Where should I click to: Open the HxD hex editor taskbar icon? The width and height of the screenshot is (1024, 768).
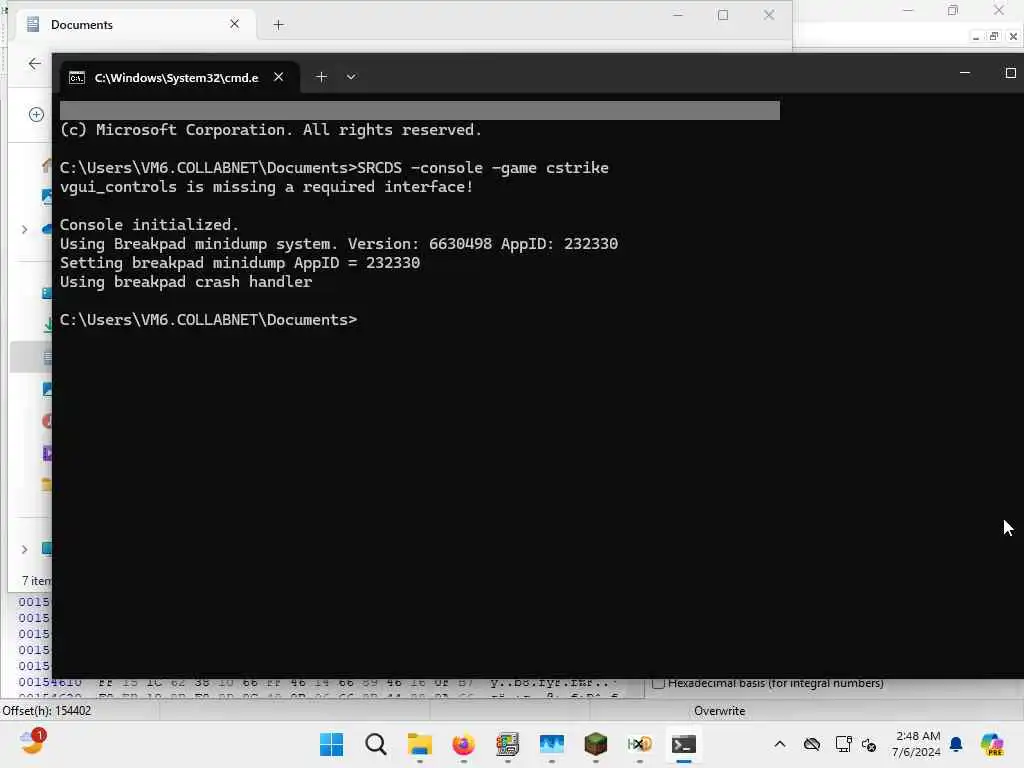(x=639, y=744)
